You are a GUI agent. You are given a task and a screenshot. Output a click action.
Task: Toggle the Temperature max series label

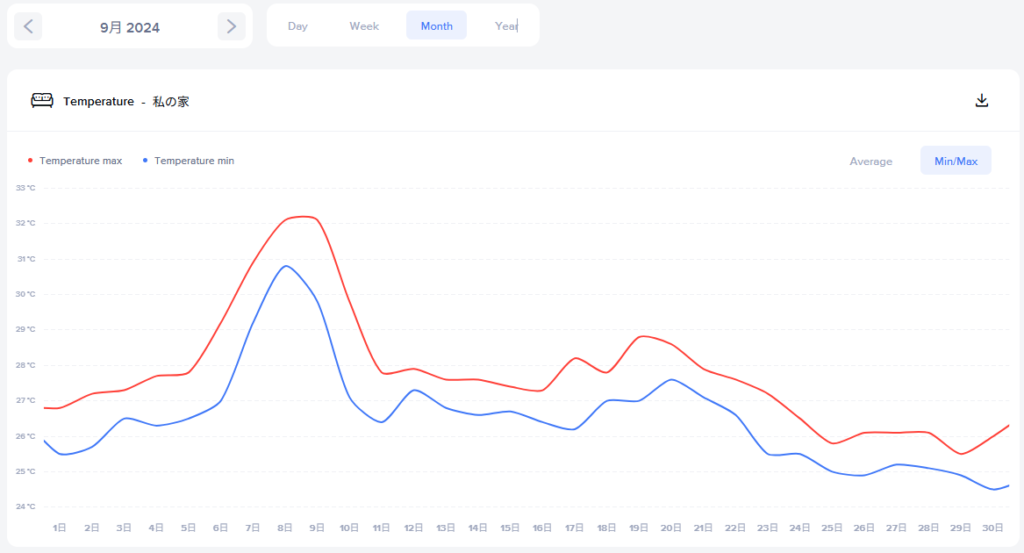click(x=81, y=161)
